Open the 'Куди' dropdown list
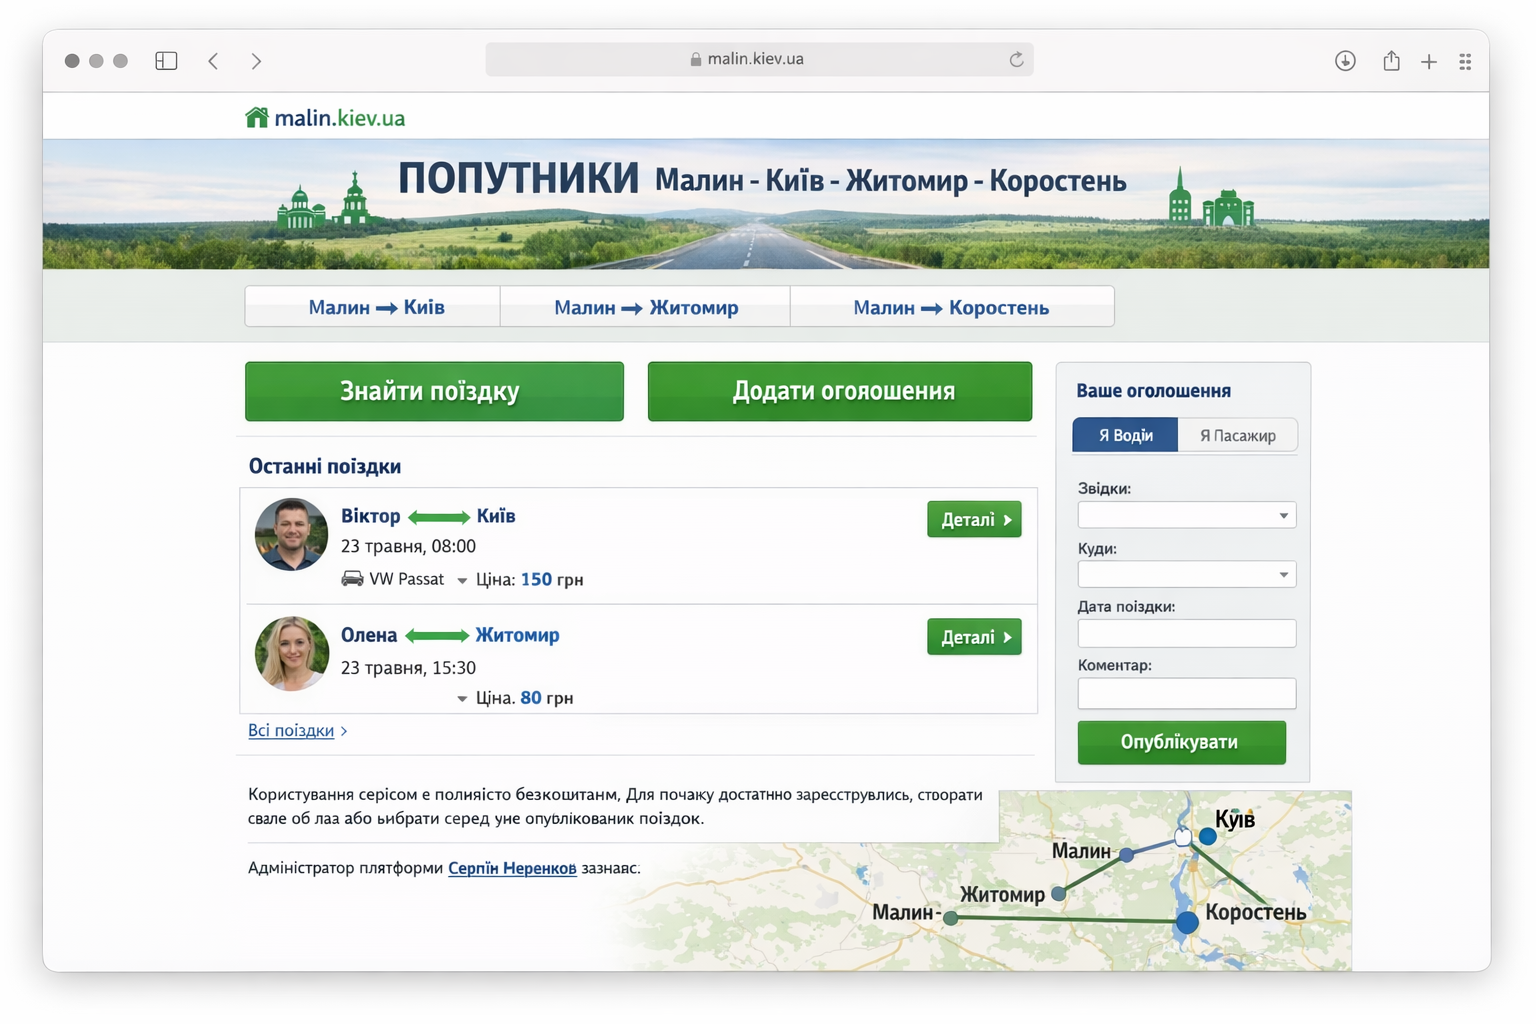 [x=1186, y=575]
